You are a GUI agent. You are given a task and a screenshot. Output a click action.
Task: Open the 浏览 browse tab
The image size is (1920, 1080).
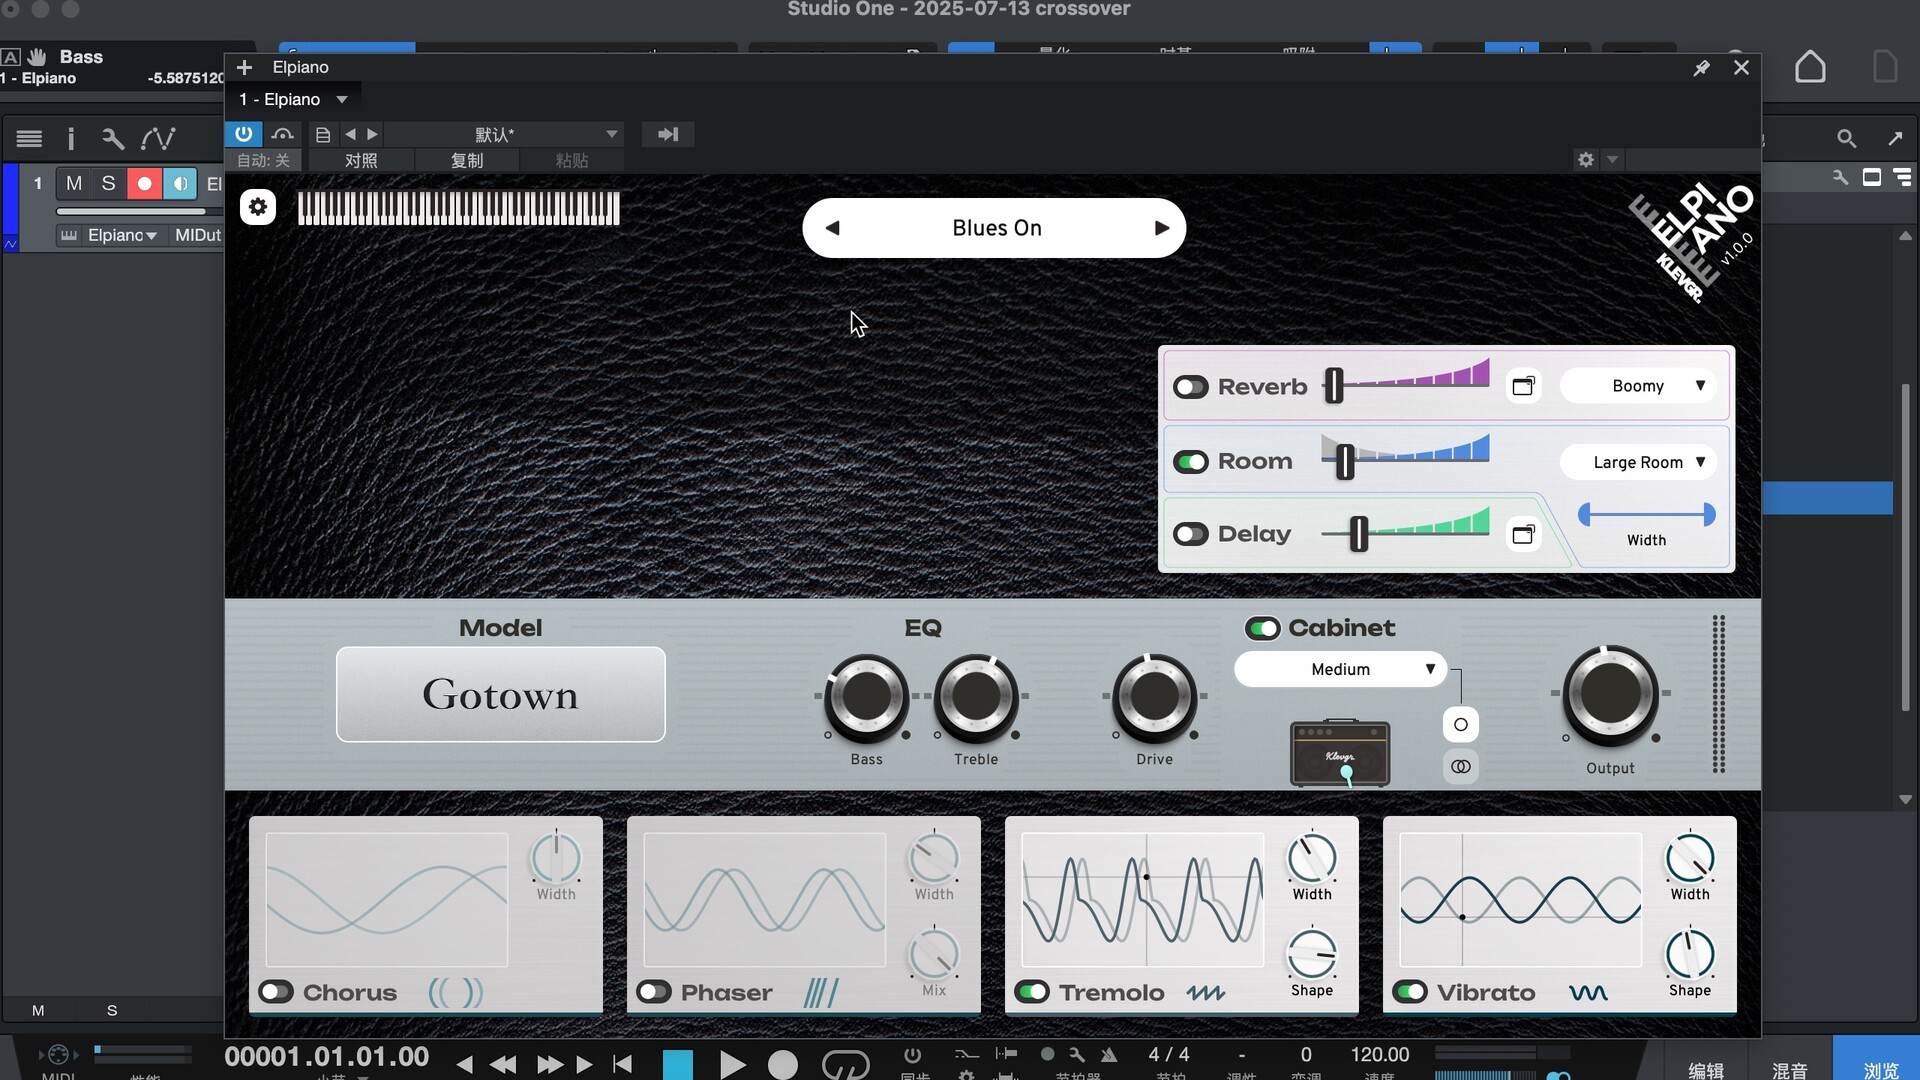tap(1881, 1069)
